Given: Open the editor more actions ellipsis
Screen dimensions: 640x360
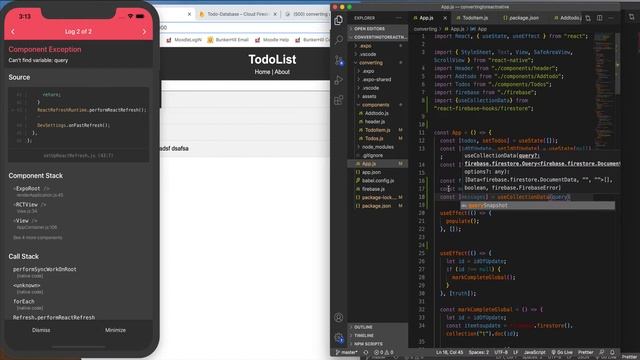Looking at the screenshot, I should [x=611, y=18].
